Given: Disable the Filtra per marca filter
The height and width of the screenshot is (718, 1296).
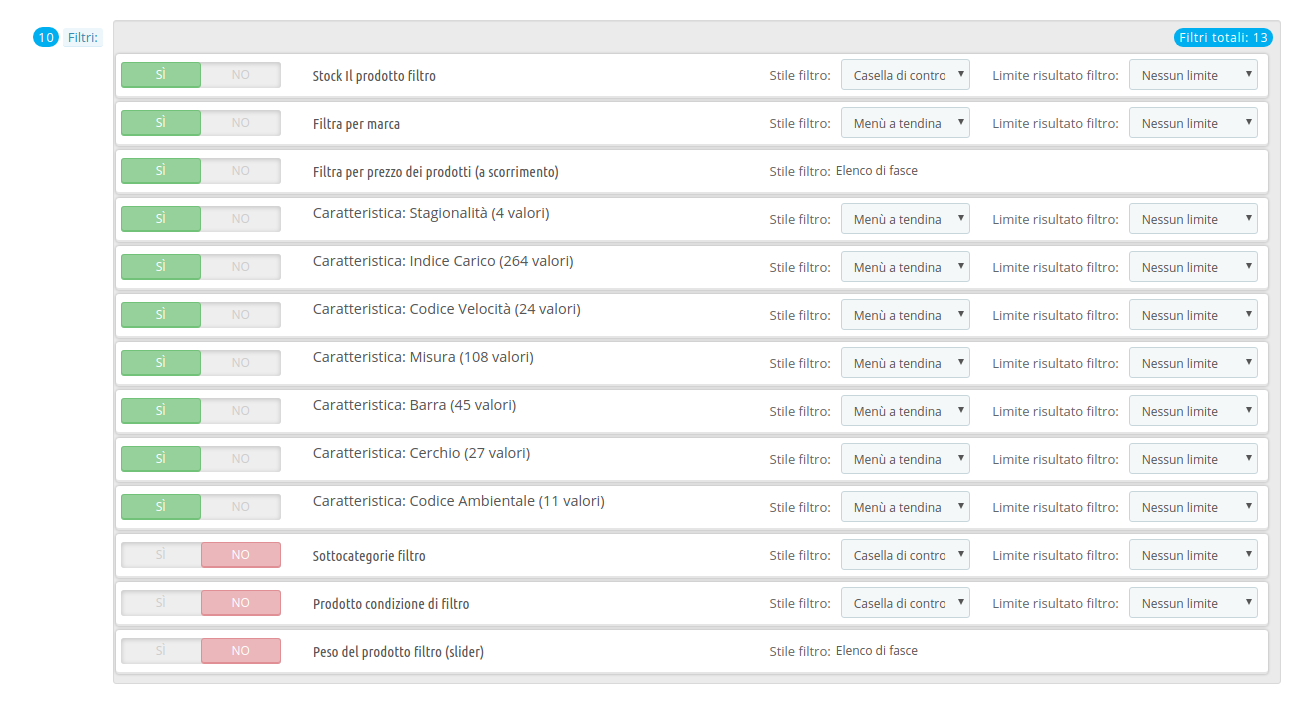Looking at the screenshot, I should [x=240, y=123].
